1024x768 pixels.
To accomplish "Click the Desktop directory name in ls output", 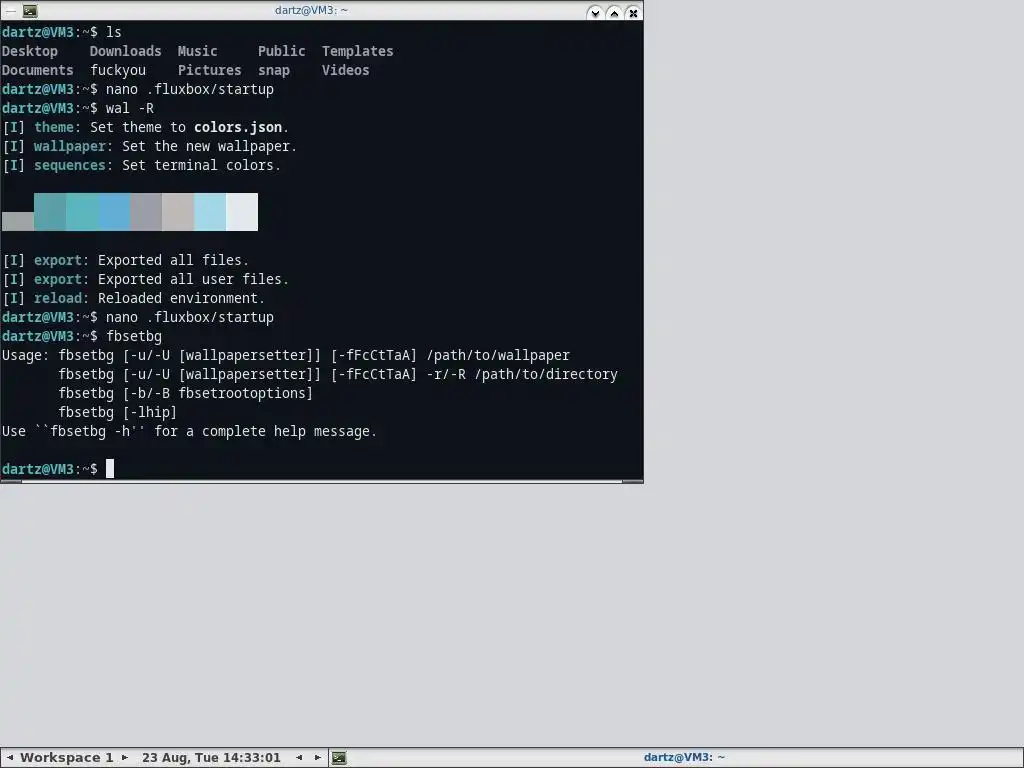I will [29, 51].
